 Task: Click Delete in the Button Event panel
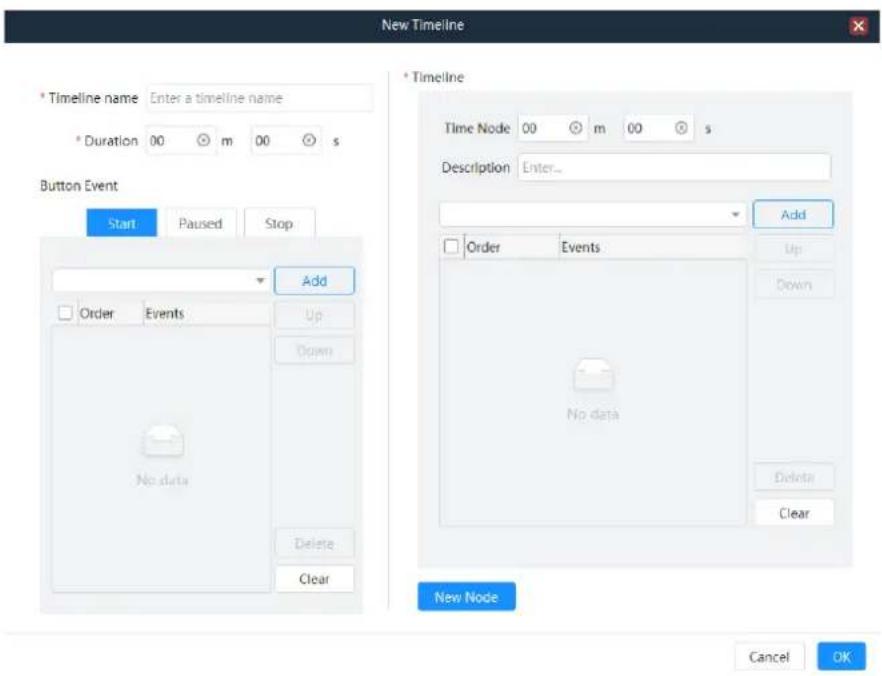click(314, 543)
